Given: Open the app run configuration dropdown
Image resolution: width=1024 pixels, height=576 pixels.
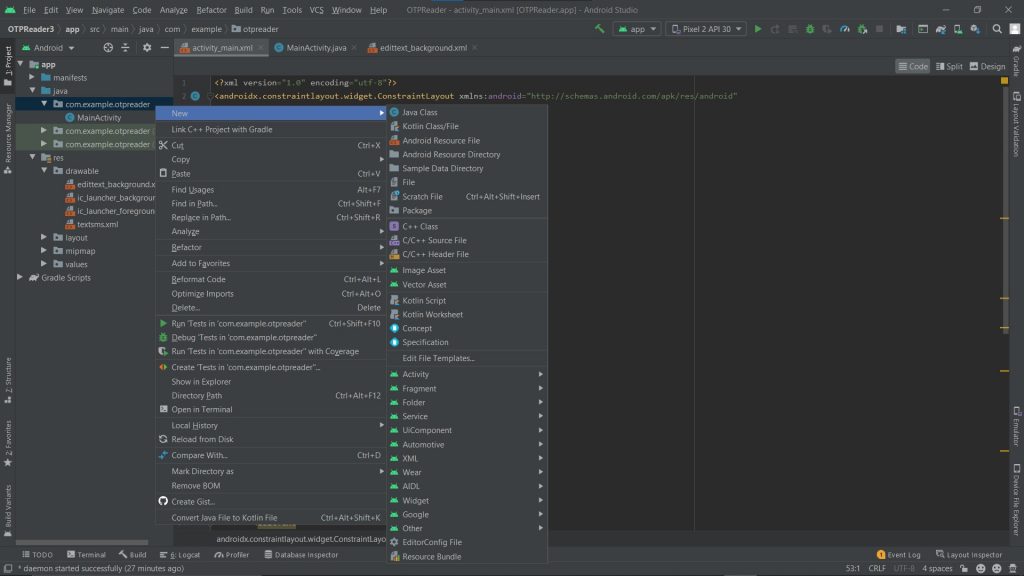Looking at the screenshot, I should pyautogui.click(x=637, y=29).
